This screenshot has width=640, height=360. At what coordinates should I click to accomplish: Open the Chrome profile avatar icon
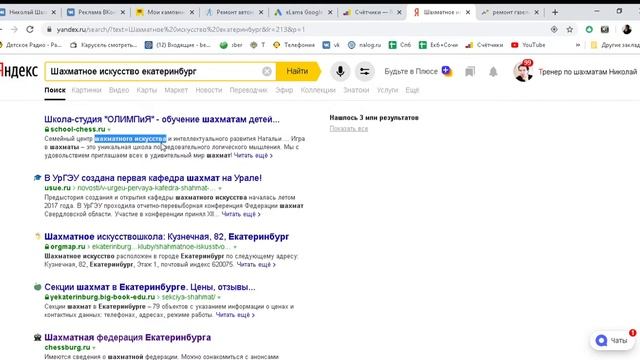coord(627,29)
